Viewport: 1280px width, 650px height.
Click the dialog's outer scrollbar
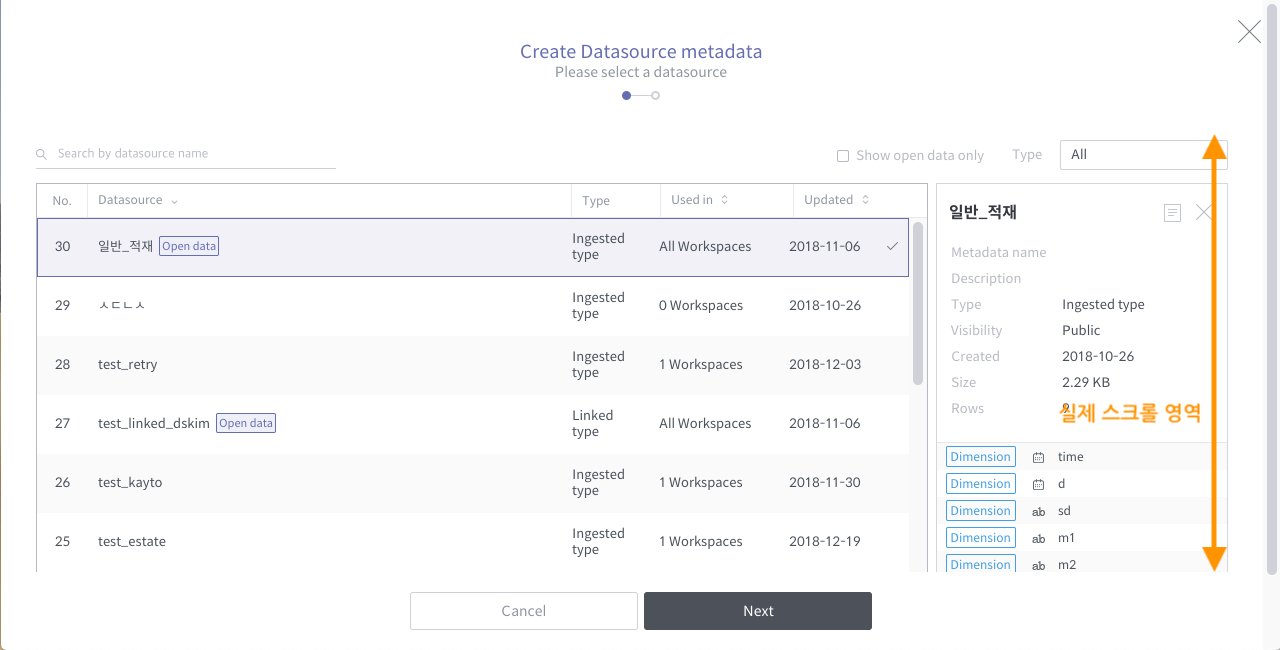1272,290
